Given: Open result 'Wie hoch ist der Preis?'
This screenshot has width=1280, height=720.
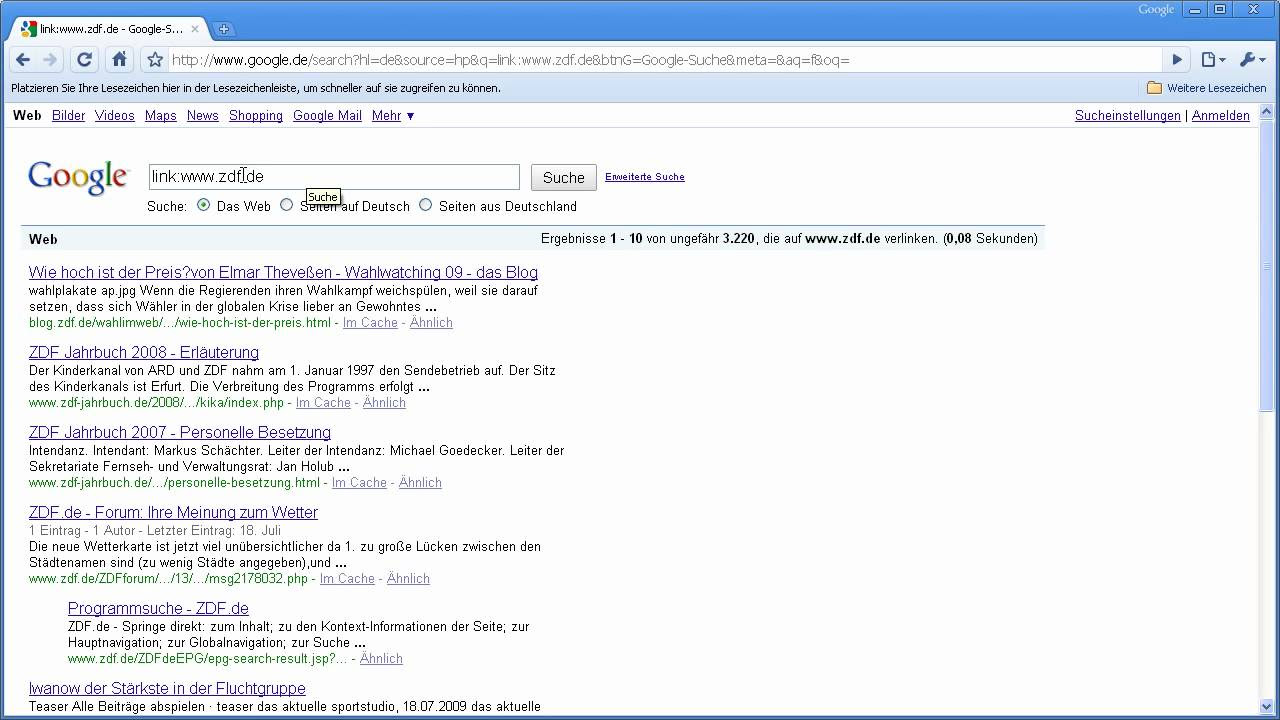Looking at the screenshot, I should tap(283, 272).
